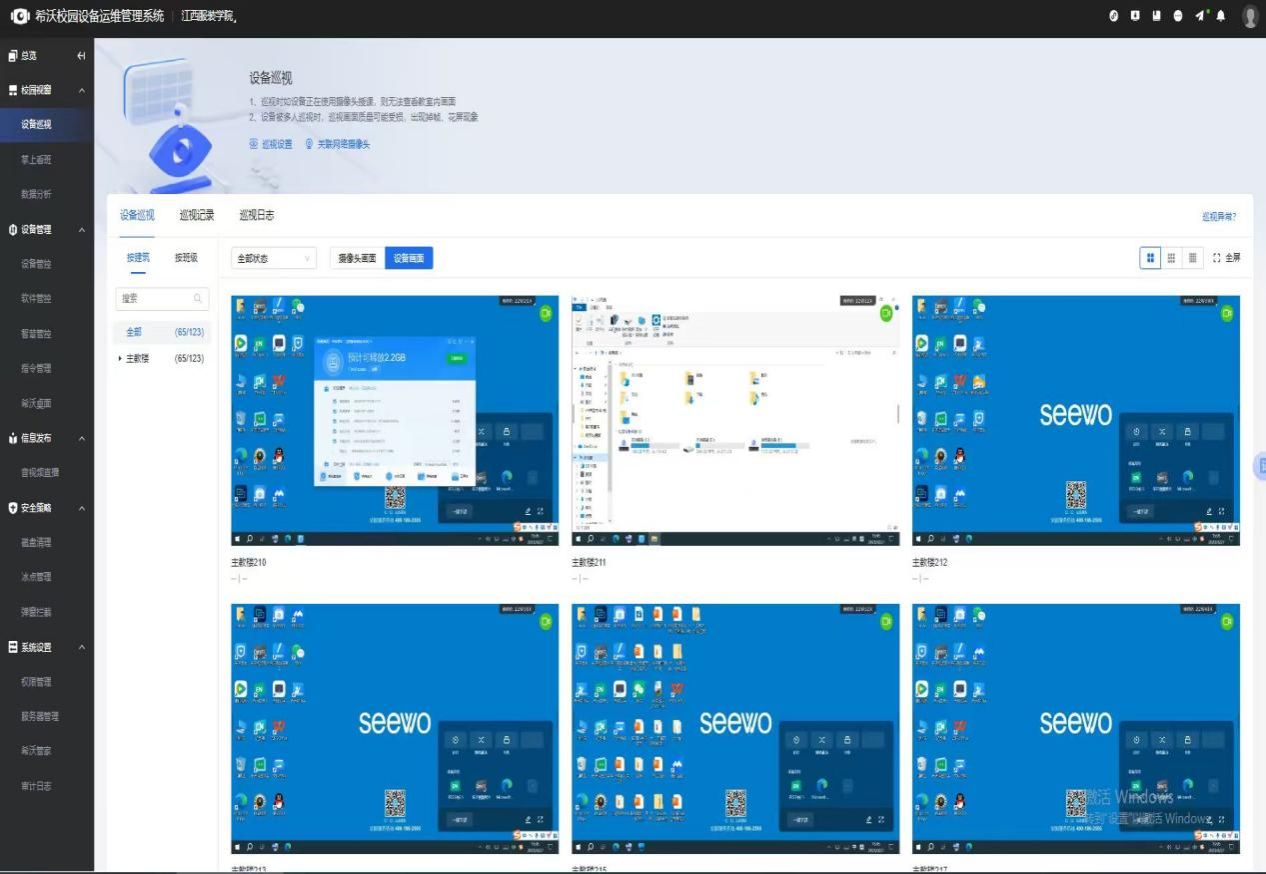Open the 巡视异常? link

[1219, 216]
